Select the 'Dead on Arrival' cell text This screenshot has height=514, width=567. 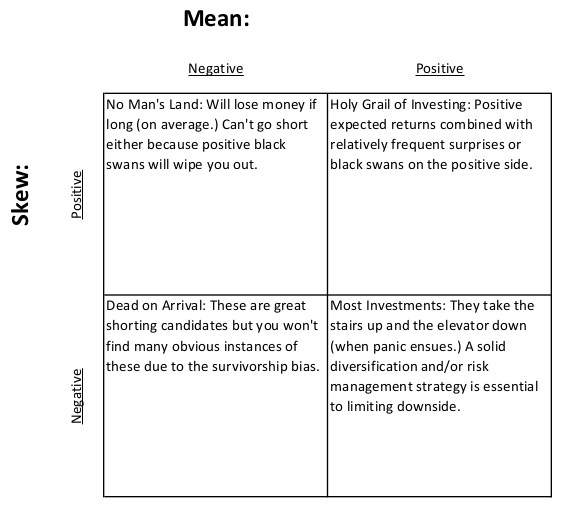click(213, 336)
